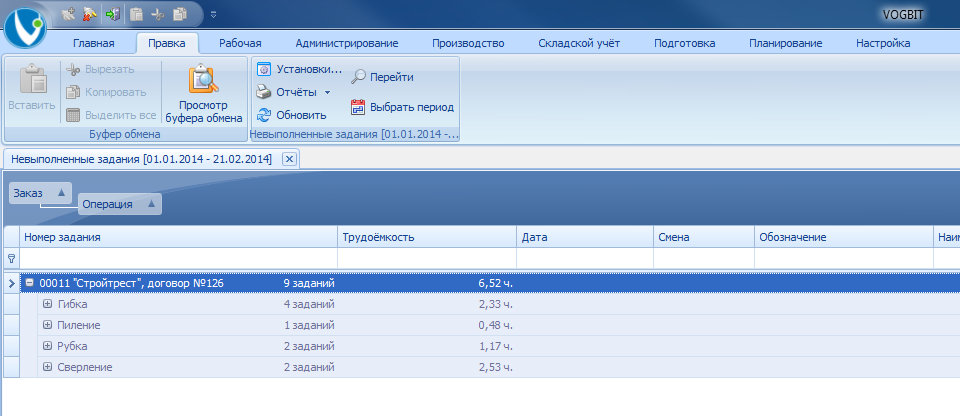The height and width of the screenshot is (416, 960).
Task: Click the Перейти magnifier icon
Action: tap(358, 77)
